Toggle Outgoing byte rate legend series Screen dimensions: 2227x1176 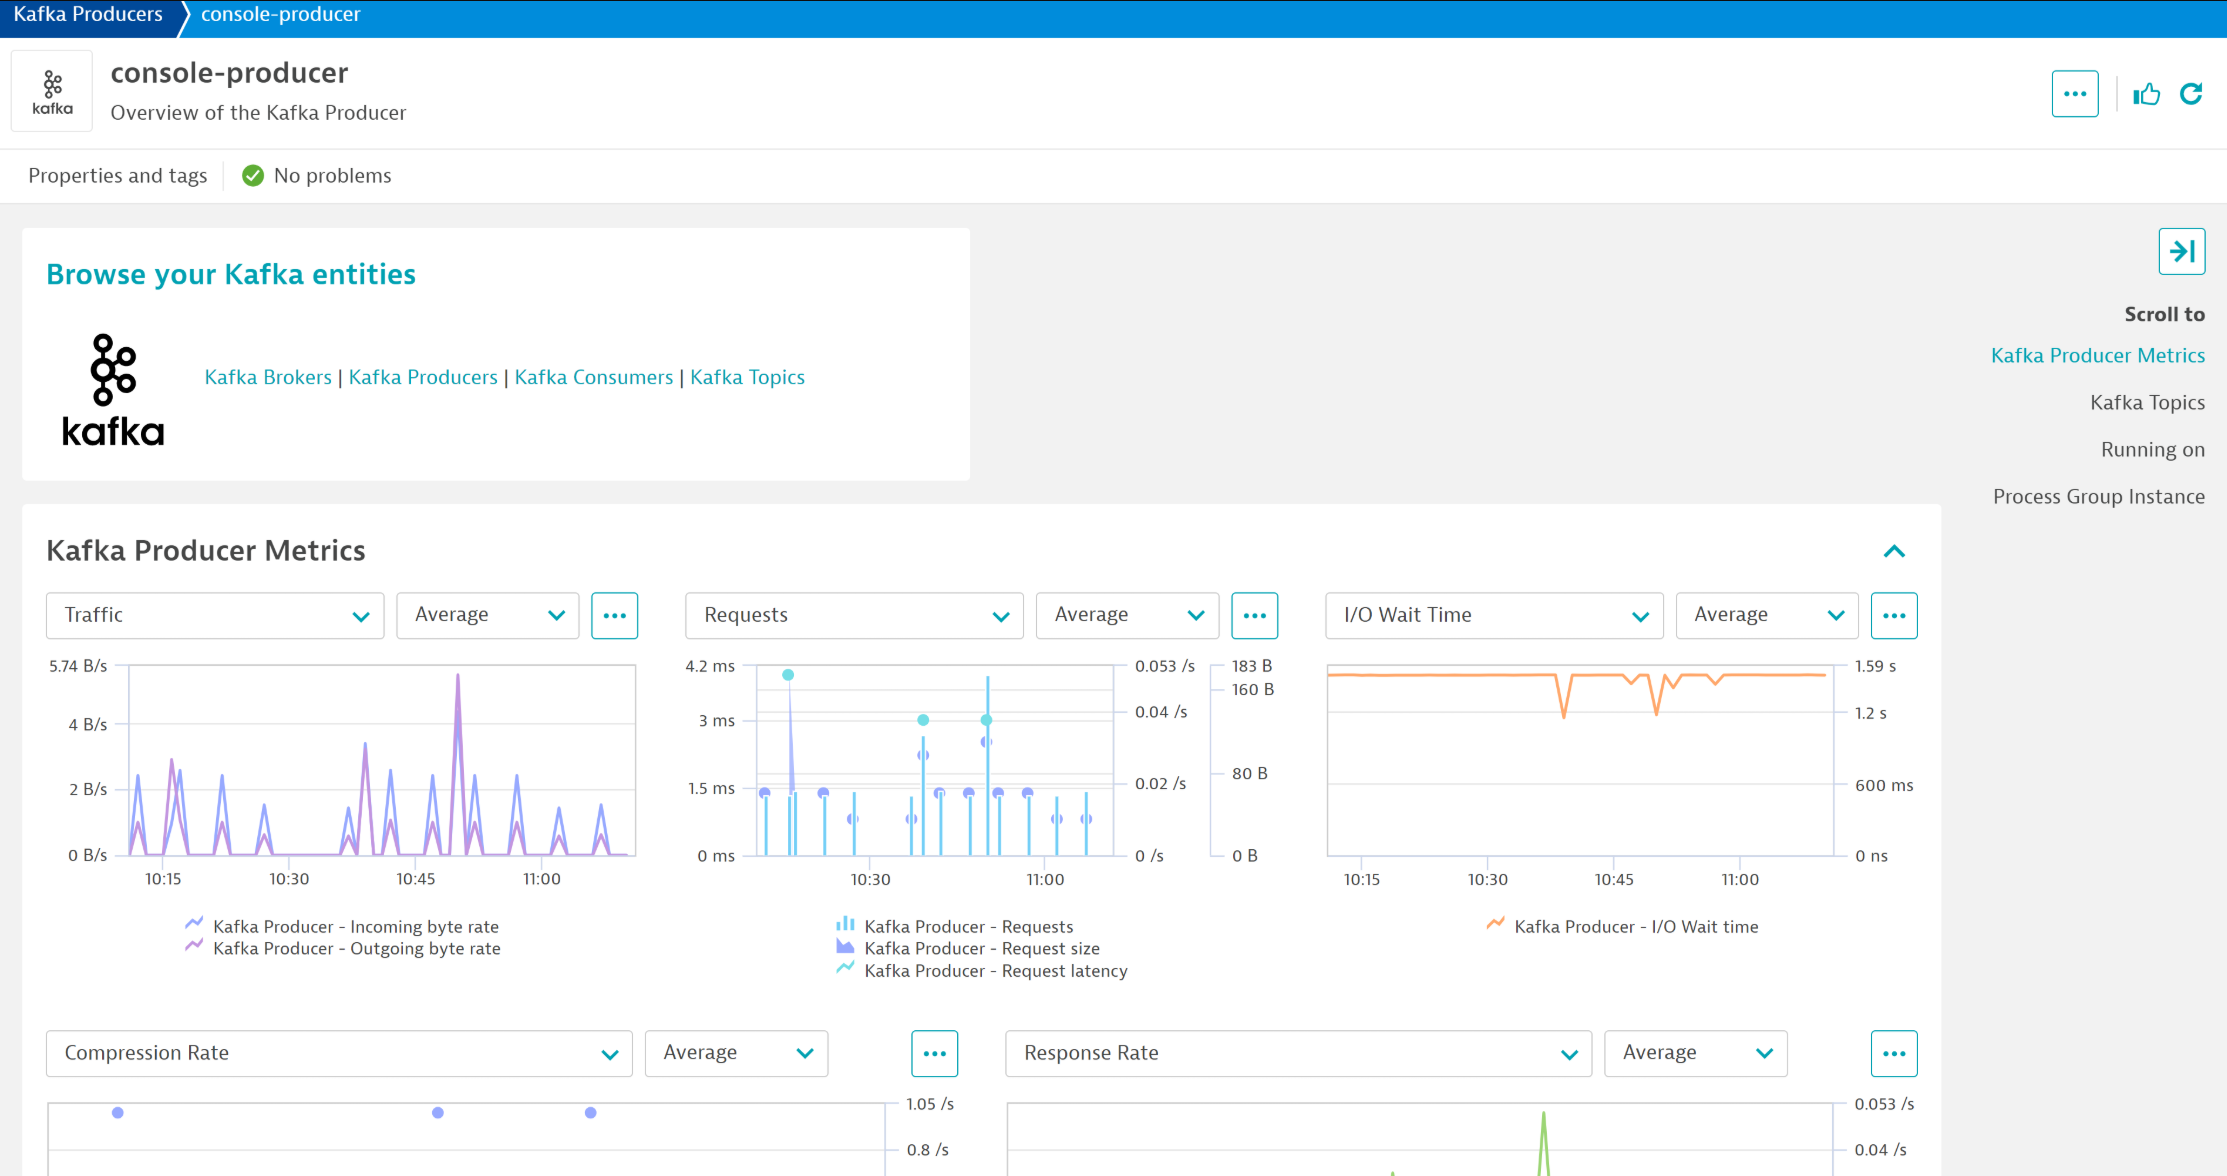(x=355, y=949)
